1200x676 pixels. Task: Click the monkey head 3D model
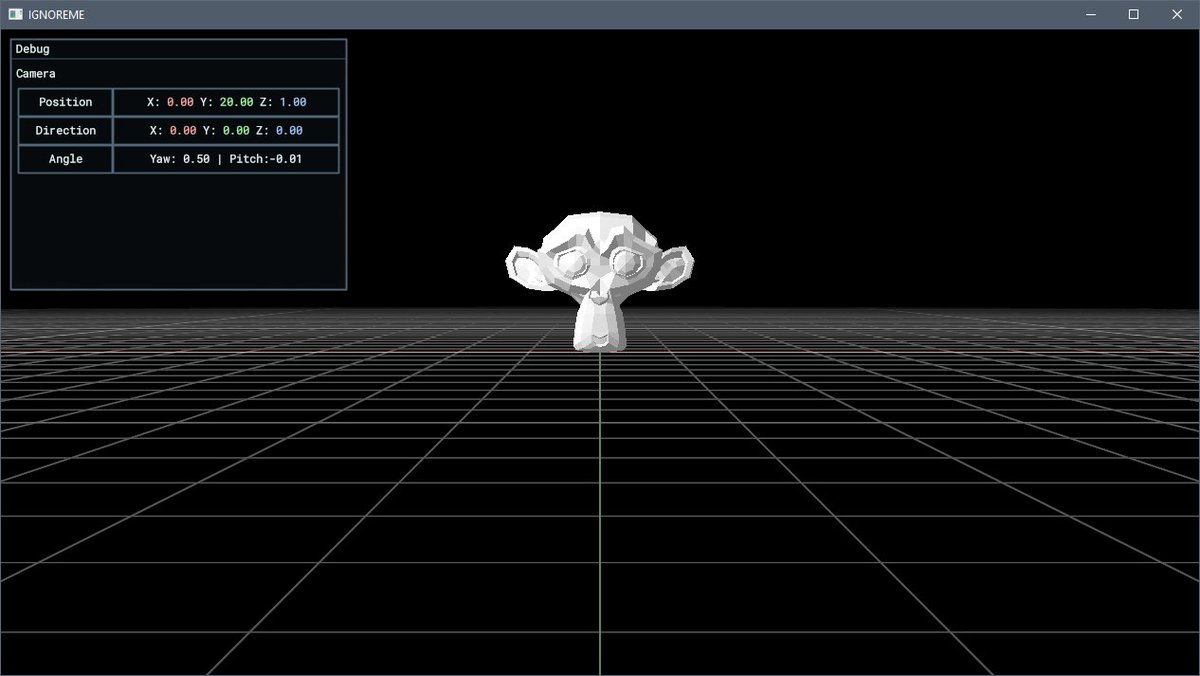(599, 280)
